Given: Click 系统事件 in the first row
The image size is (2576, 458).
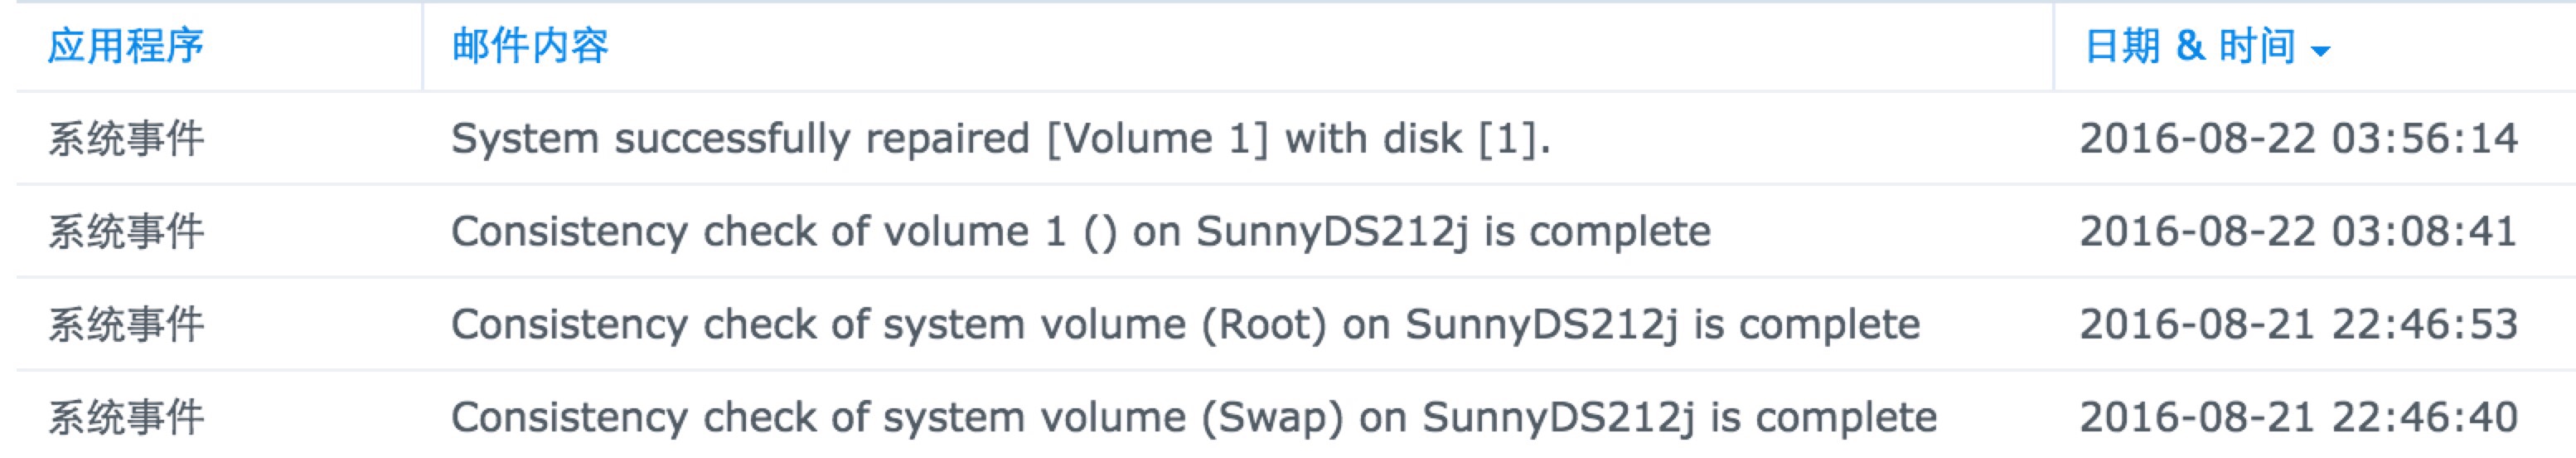Looking at the screenshot, I should 126,139.
